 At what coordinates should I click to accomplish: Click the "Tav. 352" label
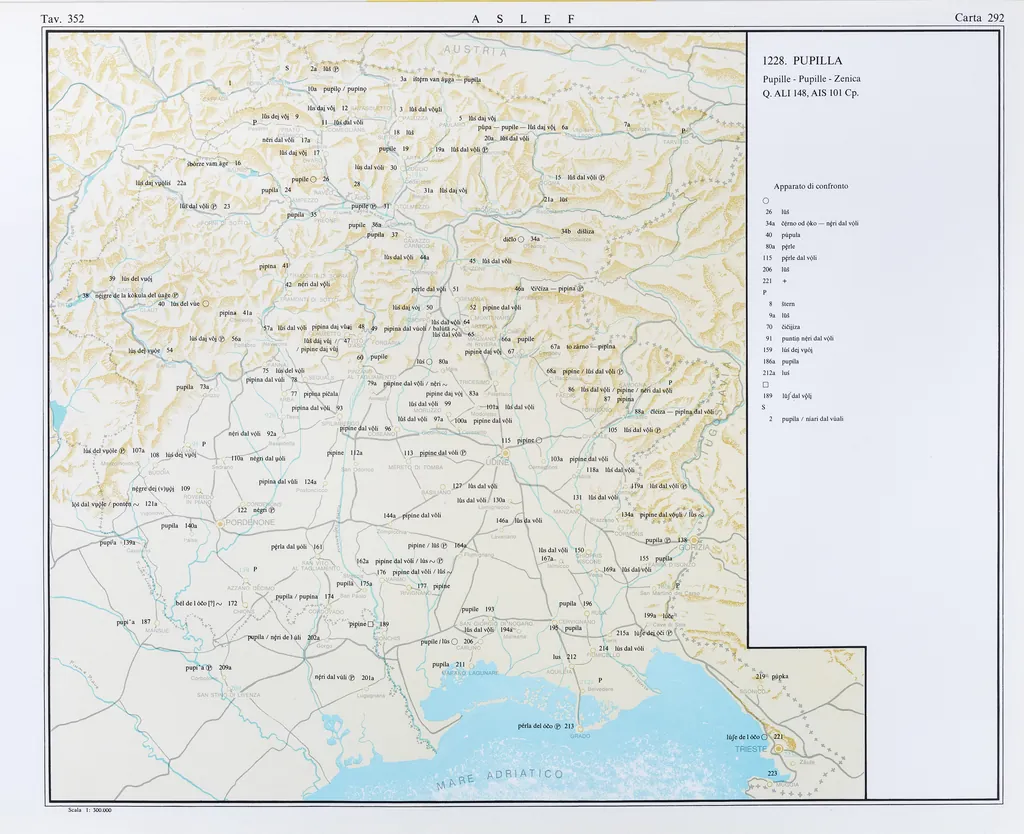(x=62, y=17)
